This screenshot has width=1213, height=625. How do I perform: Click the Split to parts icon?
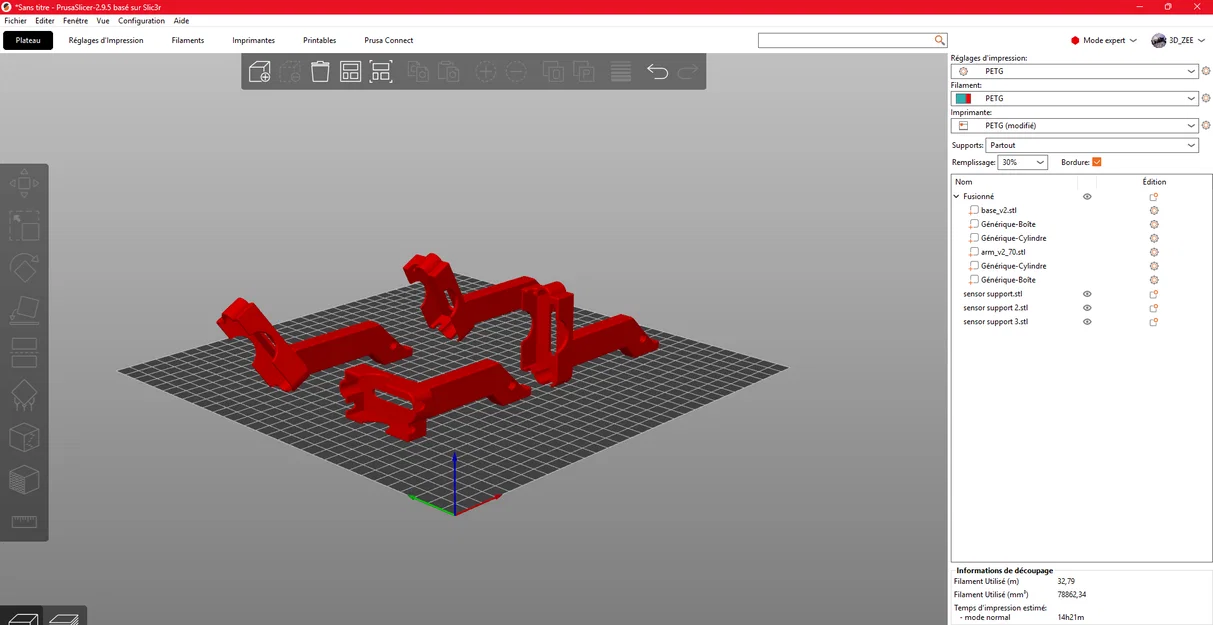[584, 71]
